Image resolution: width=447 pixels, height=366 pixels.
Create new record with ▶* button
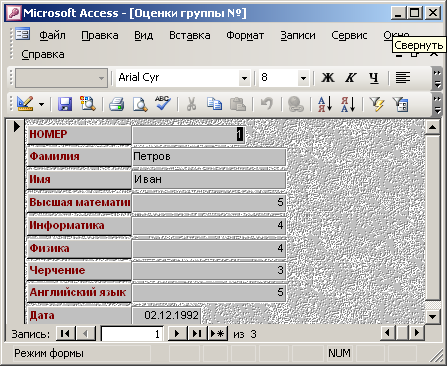217,333
